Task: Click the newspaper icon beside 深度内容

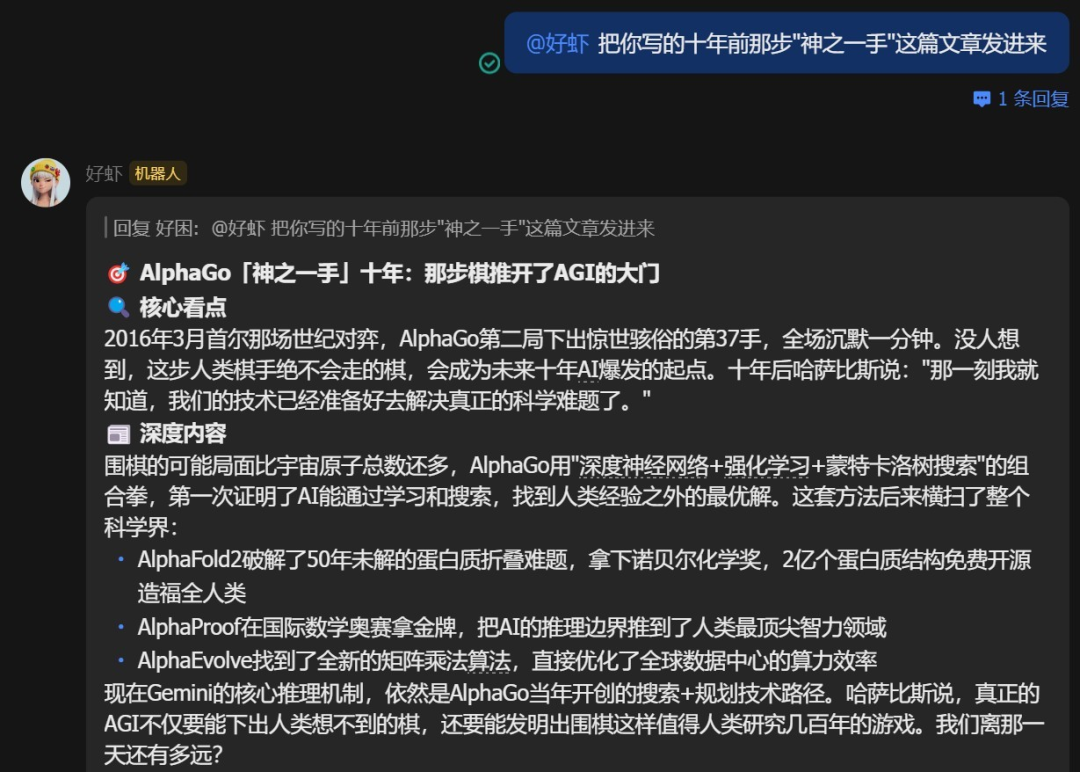Action: point(118,434)
